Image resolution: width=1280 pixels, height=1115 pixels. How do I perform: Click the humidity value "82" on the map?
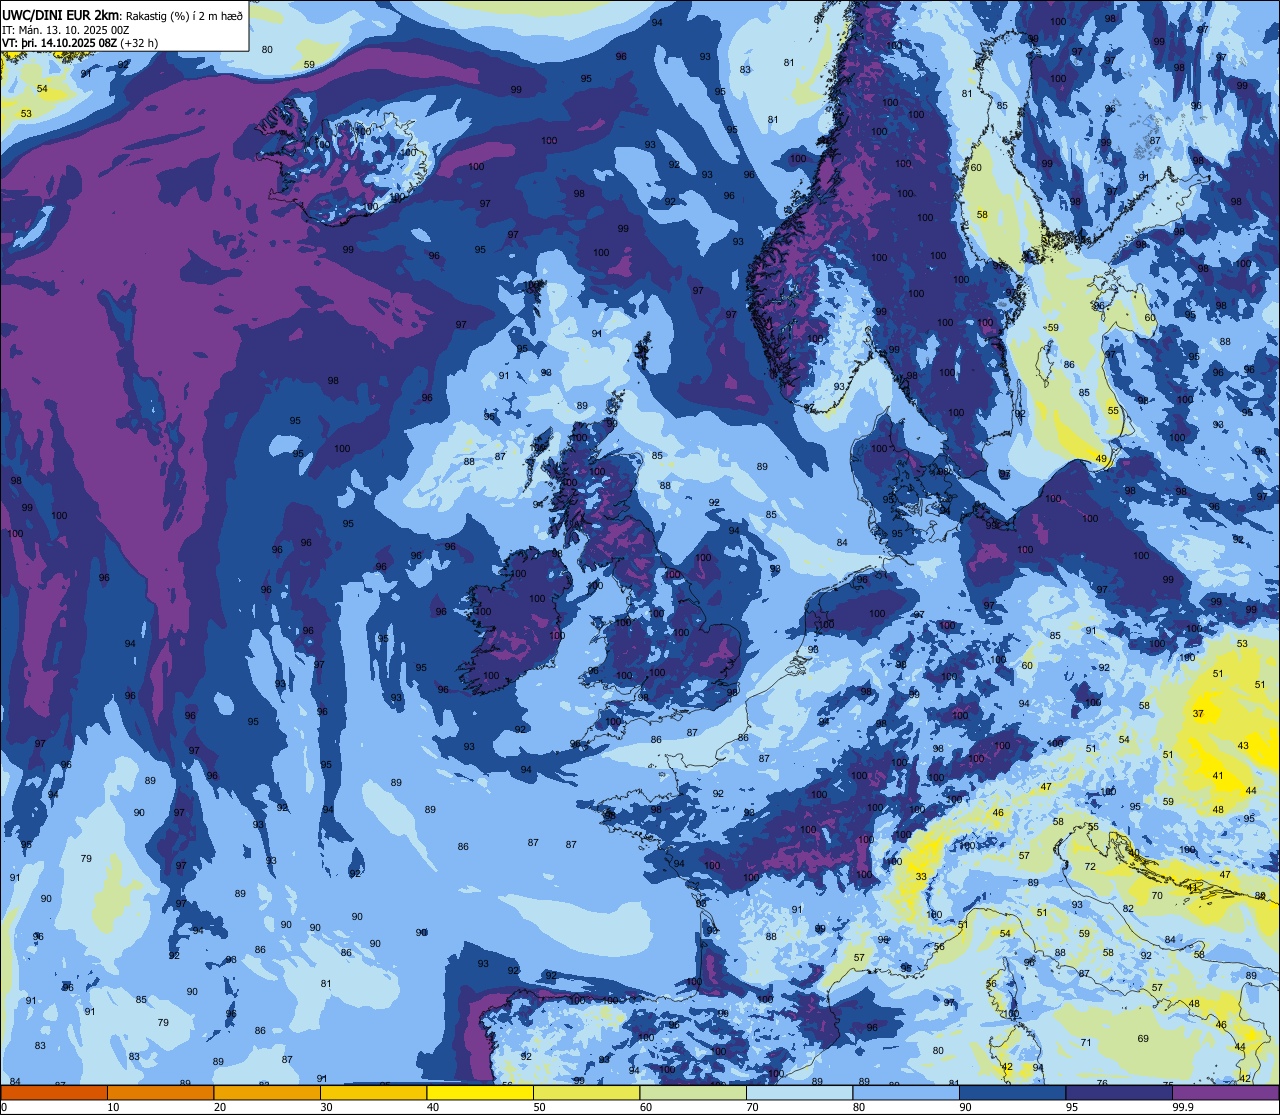pyautogui.click(x=1128, y=909)
